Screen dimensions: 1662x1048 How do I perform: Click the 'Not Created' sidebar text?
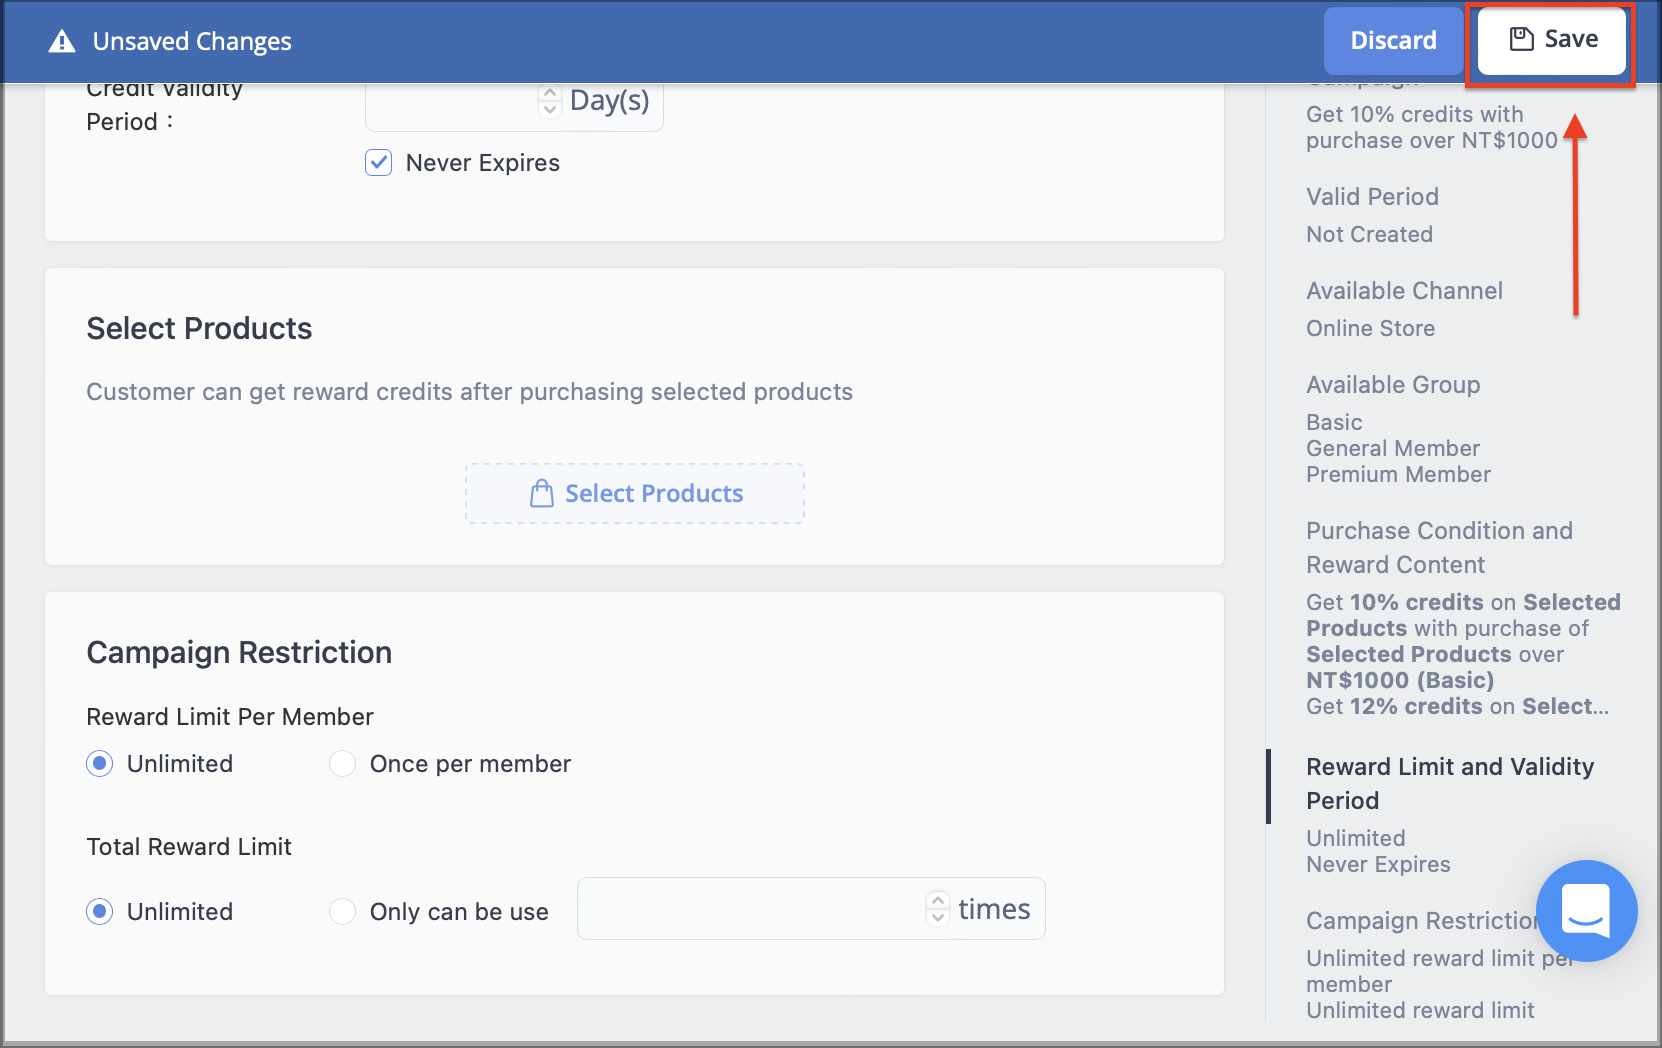pyautogui.click(x=1369, y=235)
